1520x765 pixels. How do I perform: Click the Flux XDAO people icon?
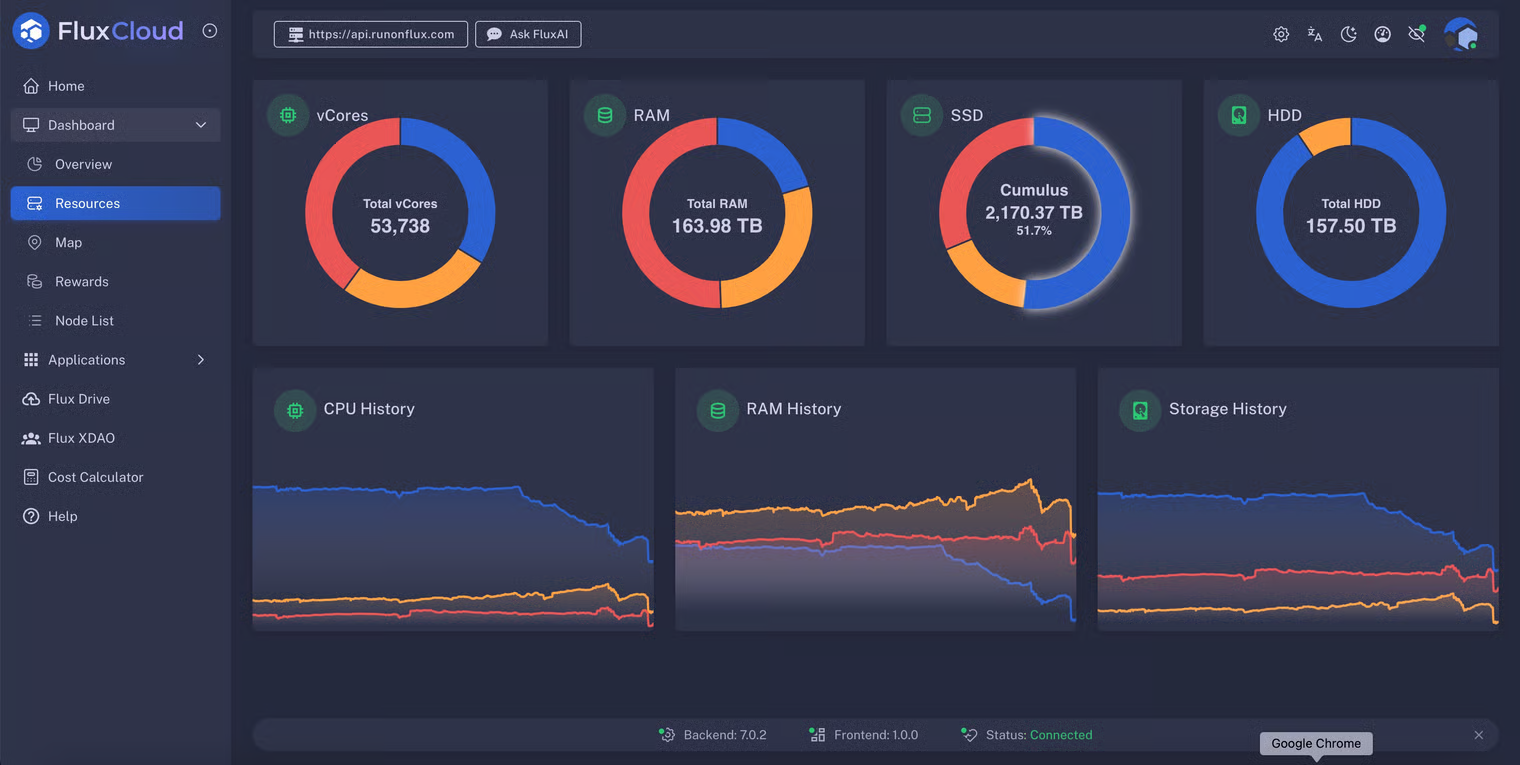pos(31,438)
